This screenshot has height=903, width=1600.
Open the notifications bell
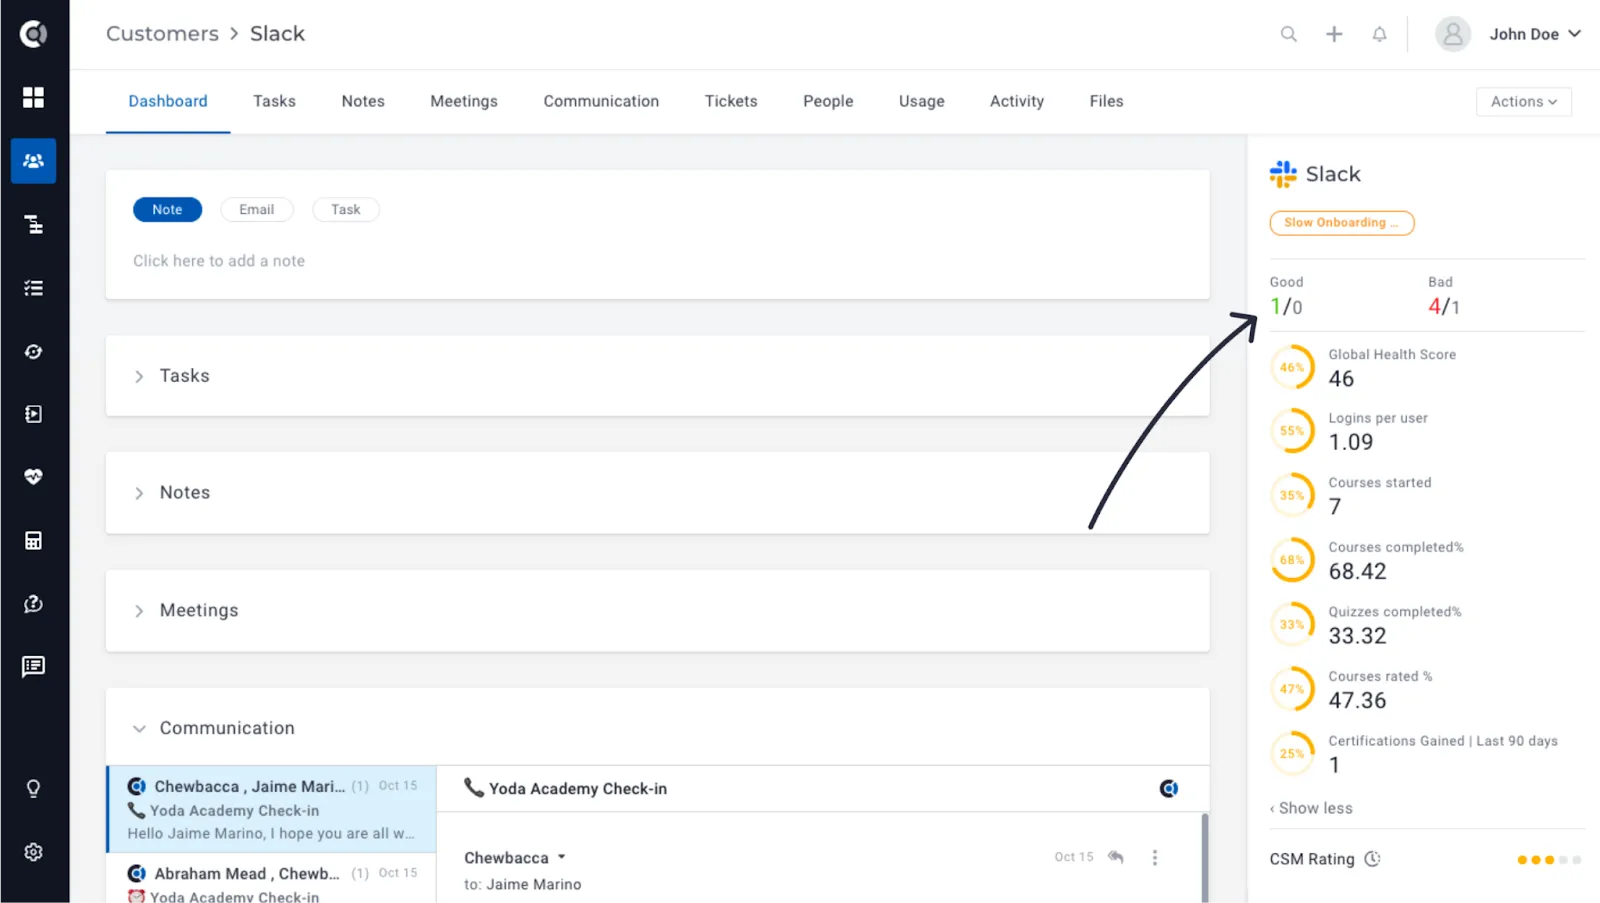click(1379, 34)
